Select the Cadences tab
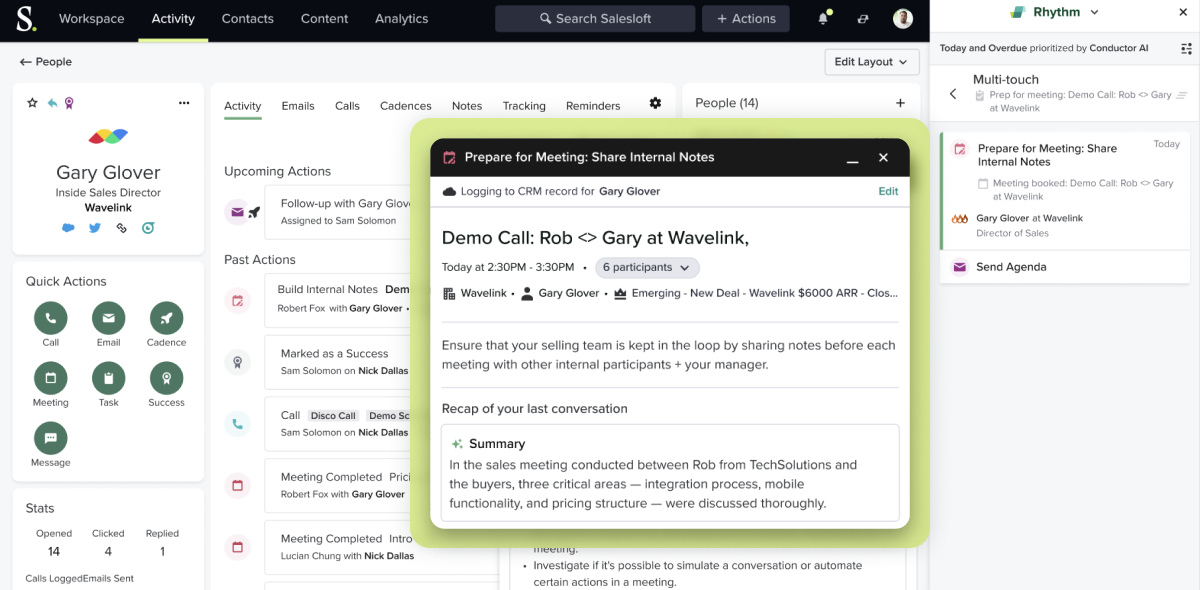The height and width of the screenshot is (590, 1200). click(406, 106)
